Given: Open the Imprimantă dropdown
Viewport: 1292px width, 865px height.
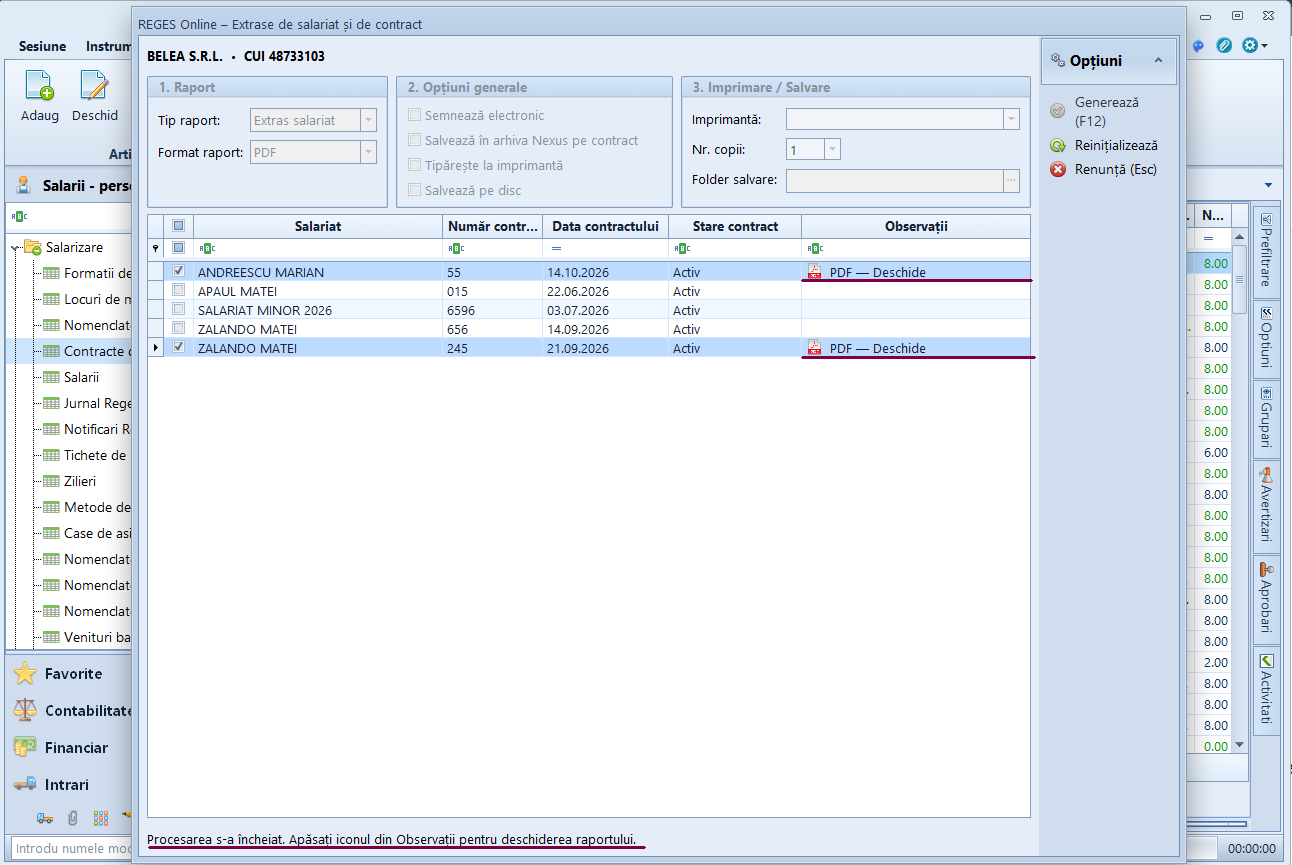Looking at the screenshot, I should click(1011, 120).
